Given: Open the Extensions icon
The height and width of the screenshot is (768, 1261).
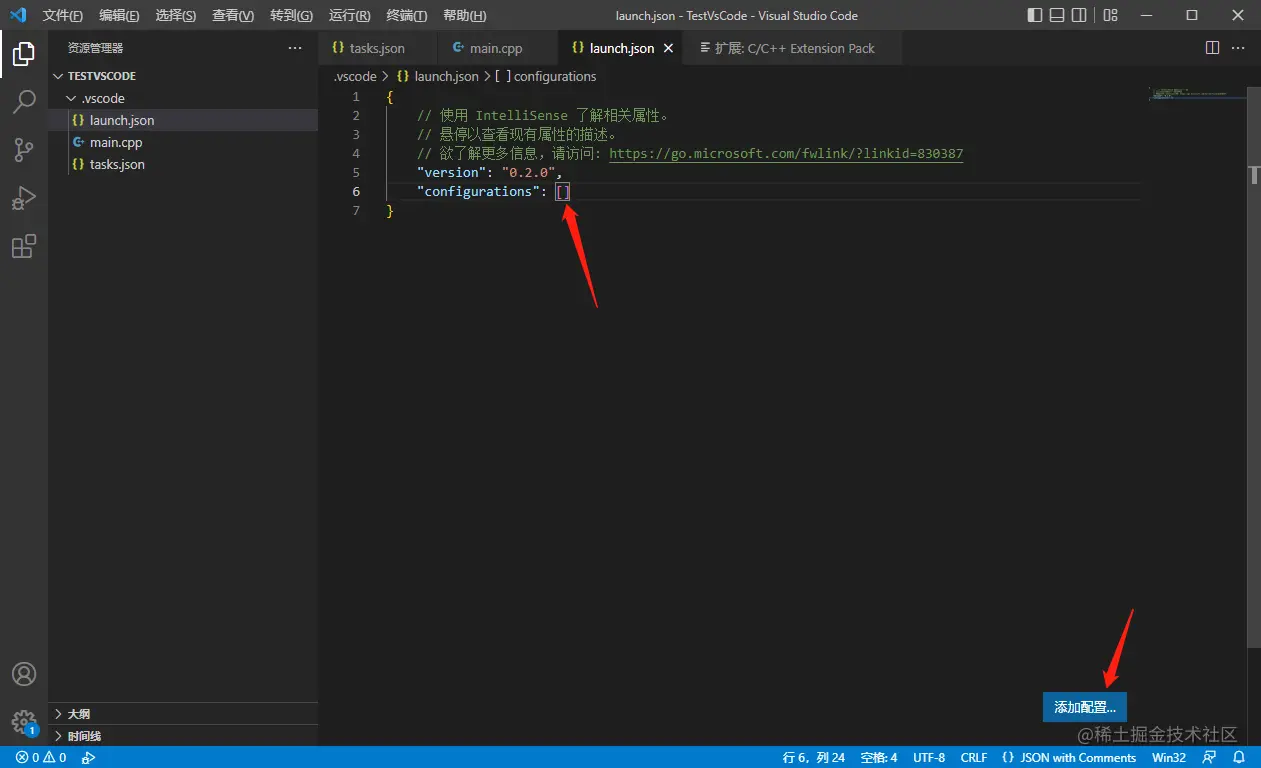Looking at the screenshot, I should (x=24, y=246).
